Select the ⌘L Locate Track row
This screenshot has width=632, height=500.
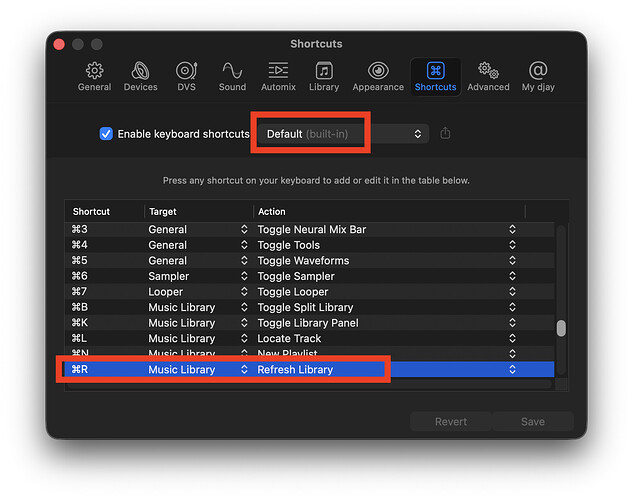pos(310,338)
